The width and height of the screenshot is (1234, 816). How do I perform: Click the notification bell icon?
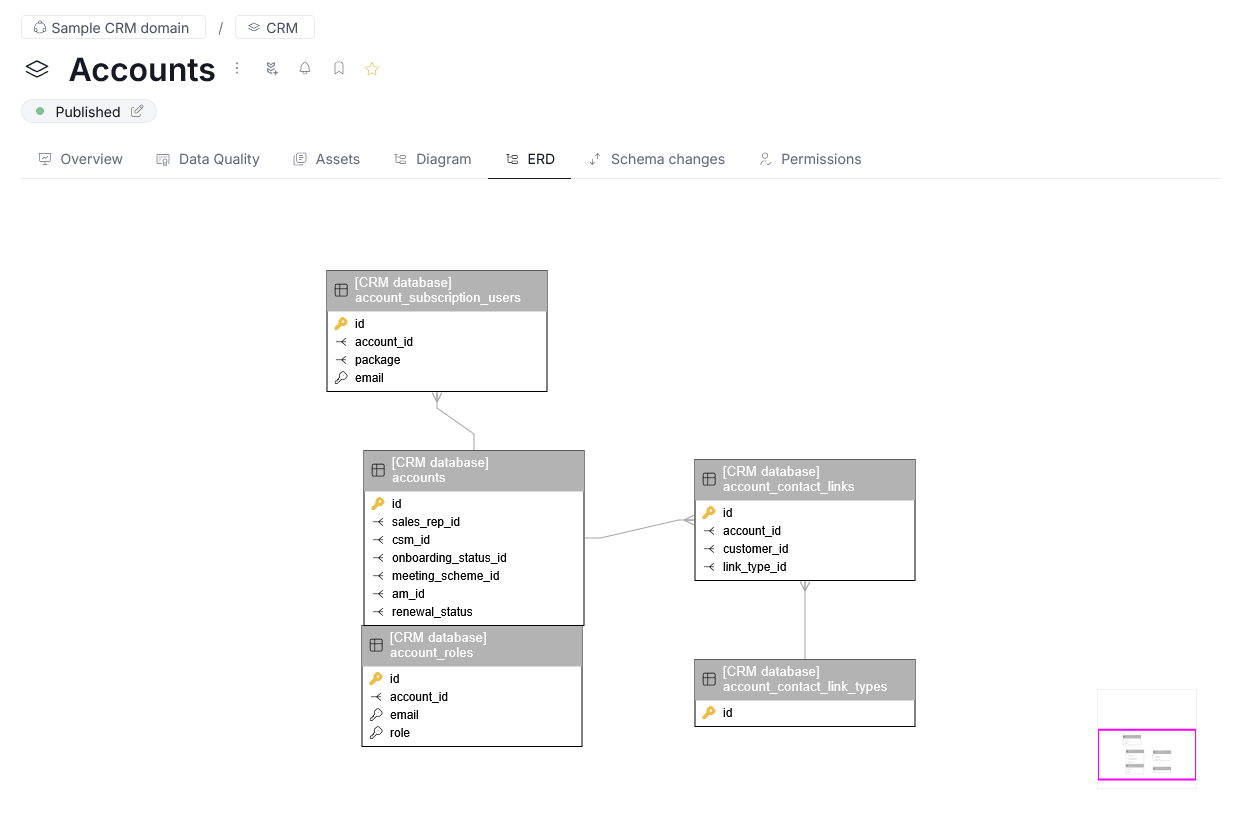305,69
